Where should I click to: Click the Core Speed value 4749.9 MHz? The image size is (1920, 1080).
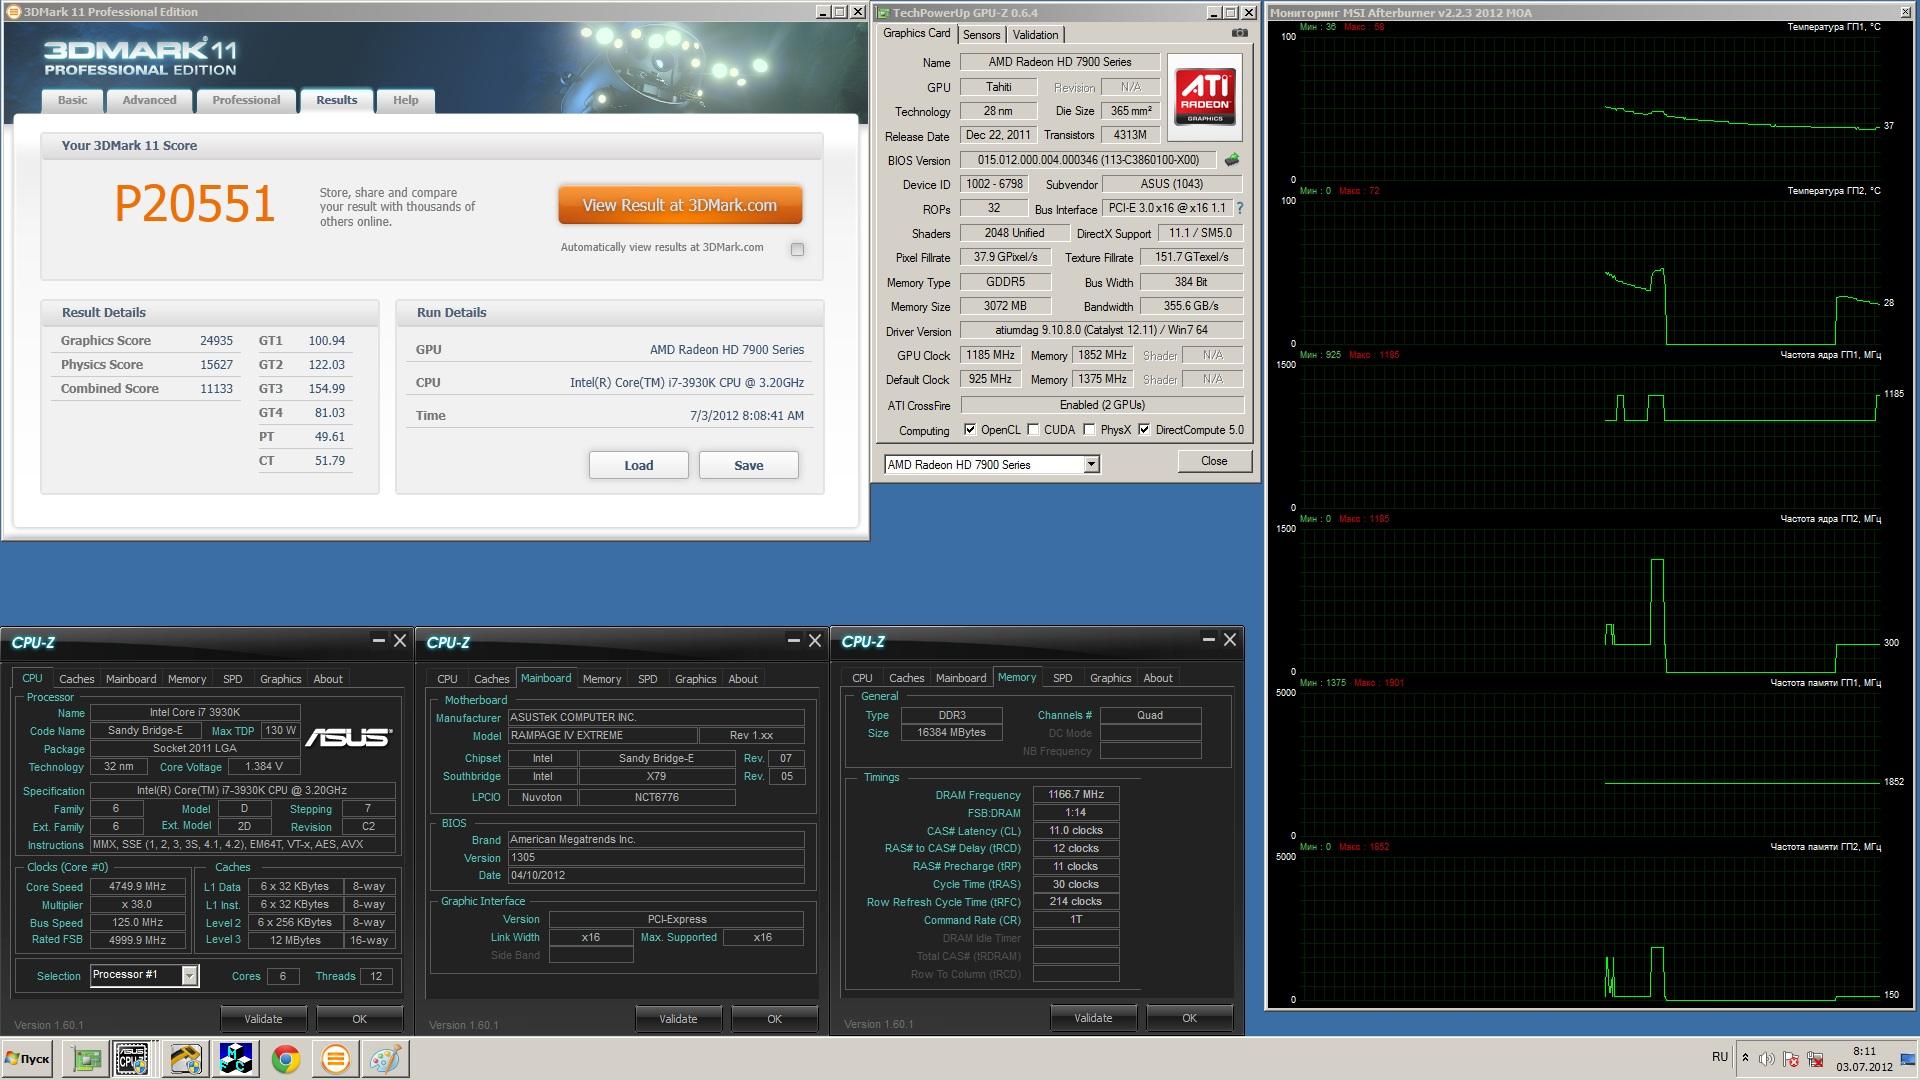point(138,886)
